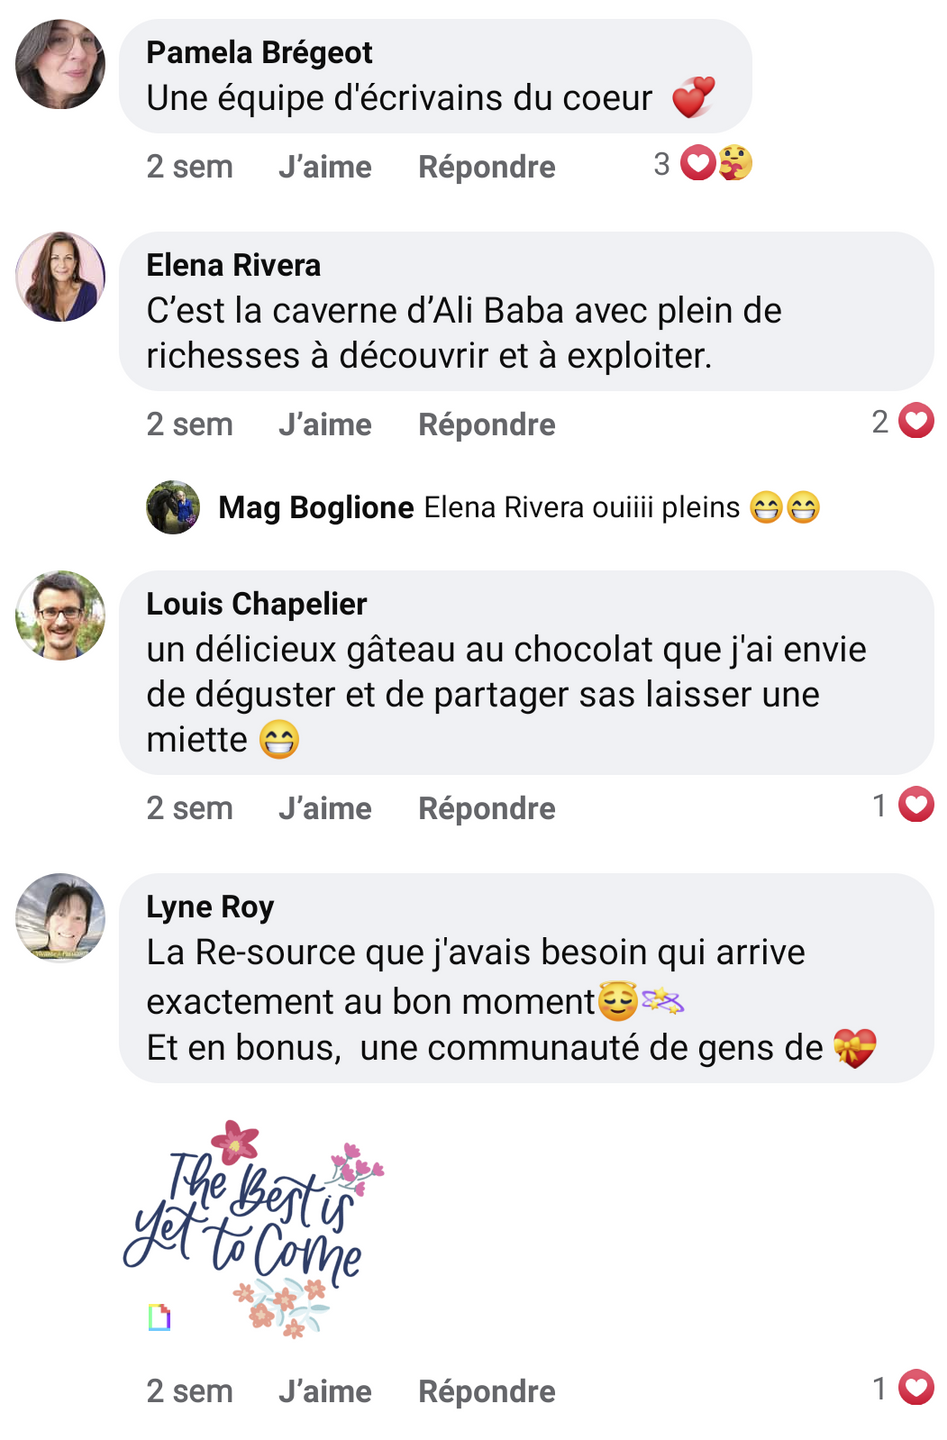This screenshot has width=947, height=1440.
Task: Tap Louis Chapelier's profile avatar
Action: 60,615
